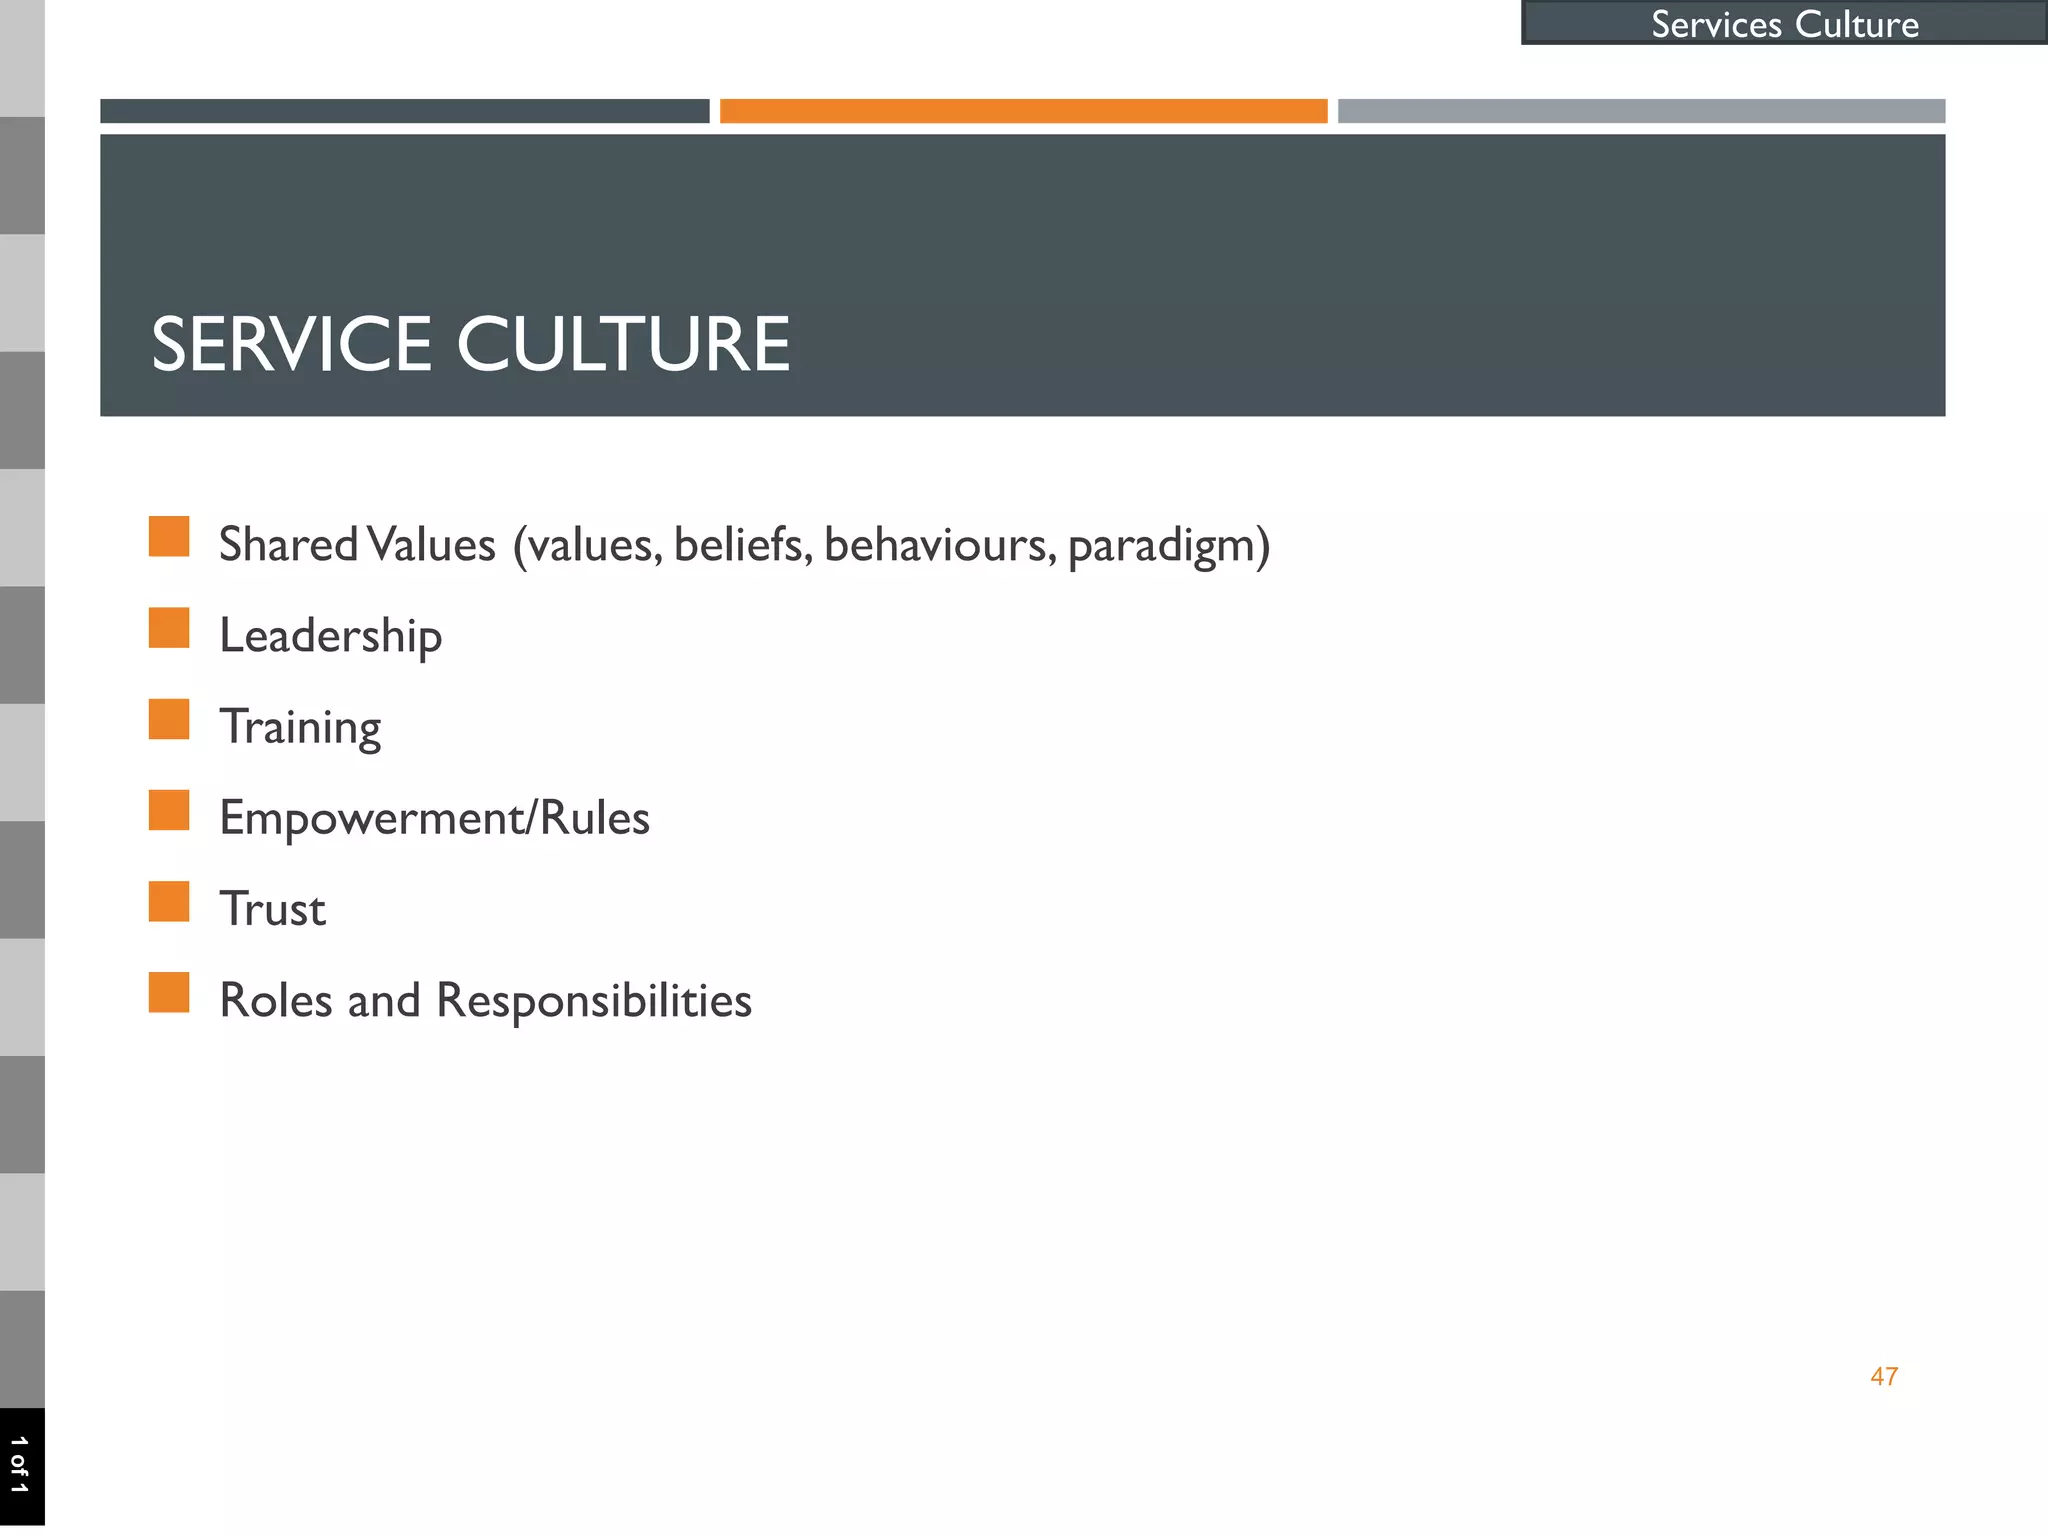Click the 'Services Culture' section label
The image size is (2048, 1536).
(1784, 23)
